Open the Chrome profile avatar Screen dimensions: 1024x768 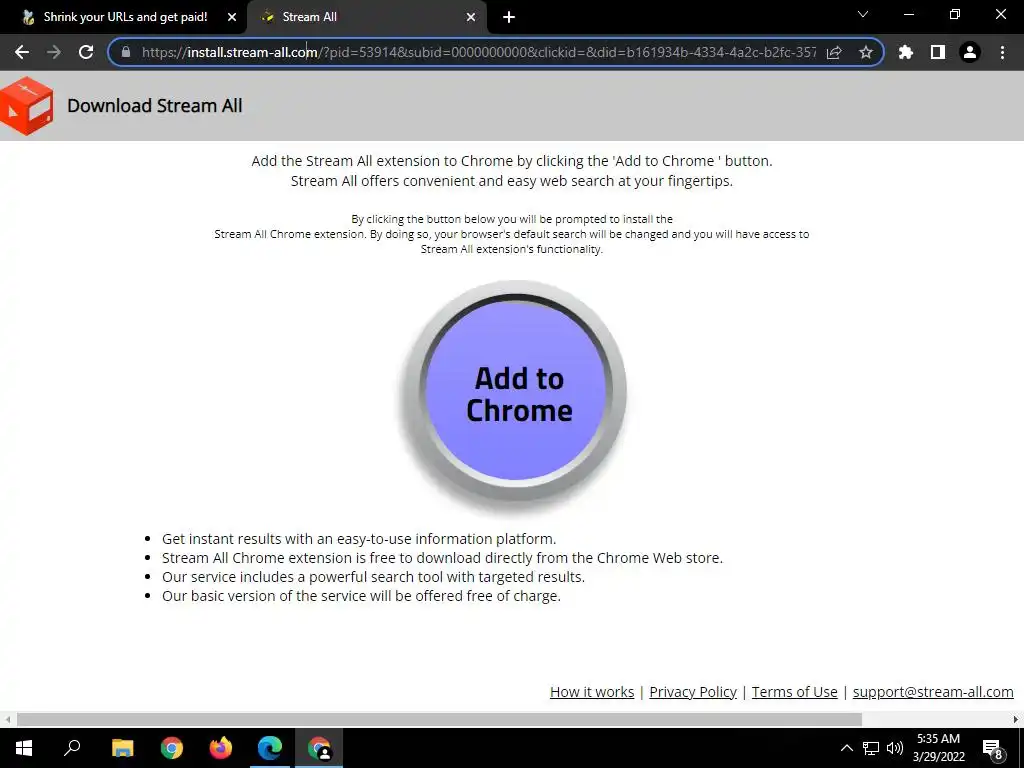[970, 52]
